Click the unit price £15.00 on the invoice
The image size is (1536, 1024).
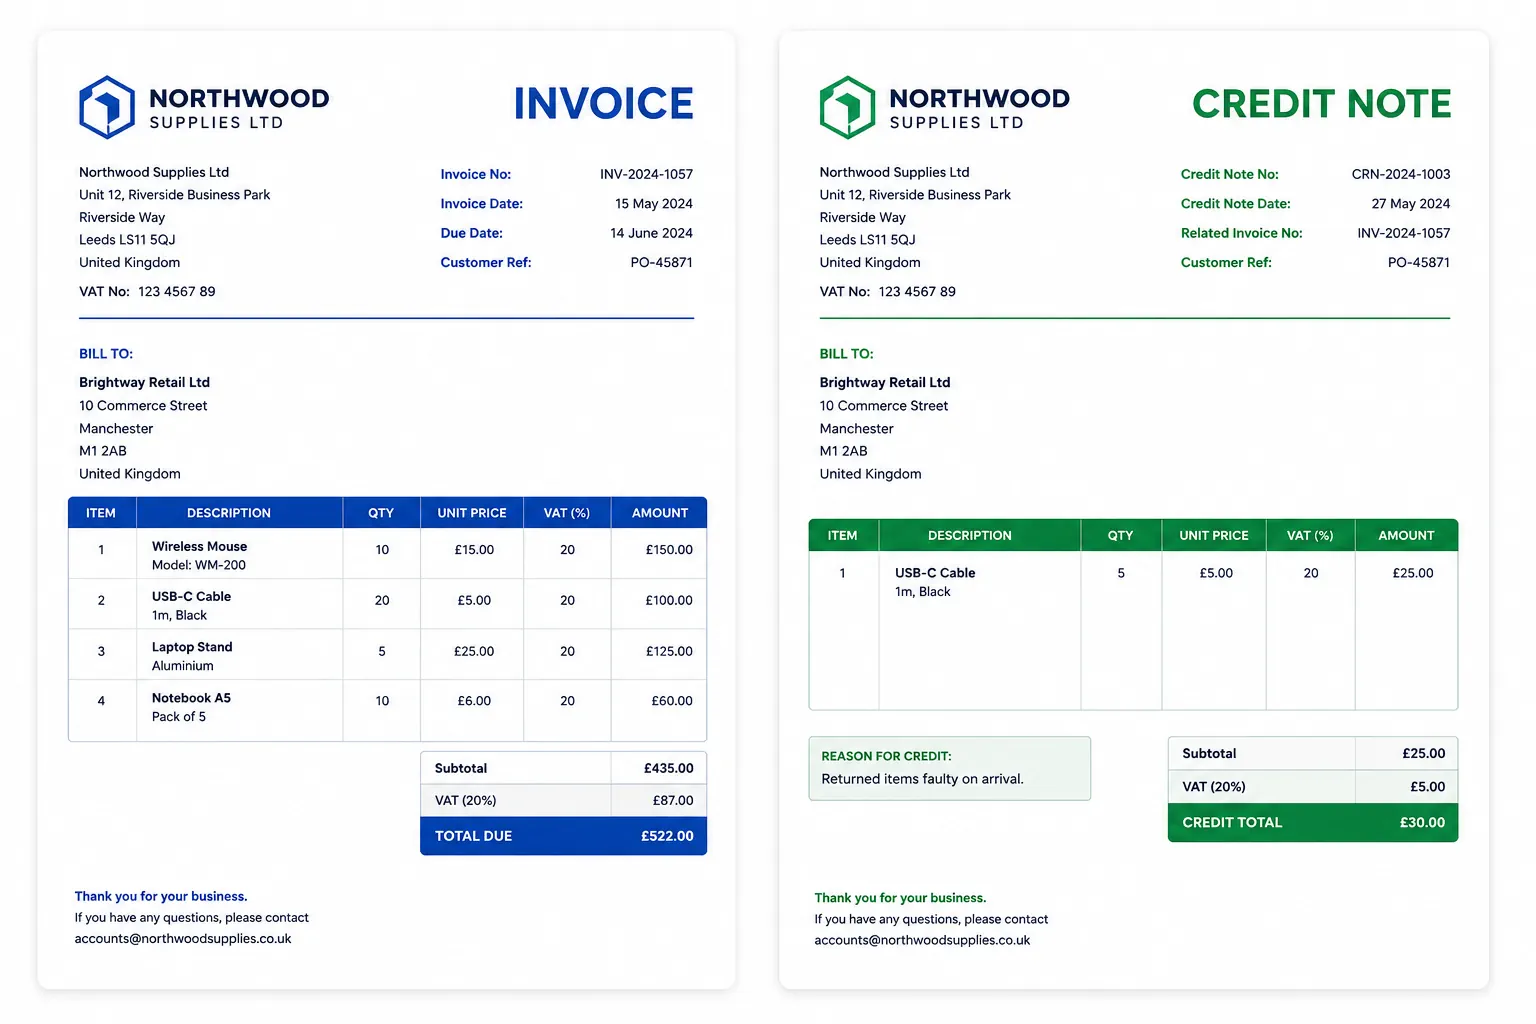pos(474,550)
